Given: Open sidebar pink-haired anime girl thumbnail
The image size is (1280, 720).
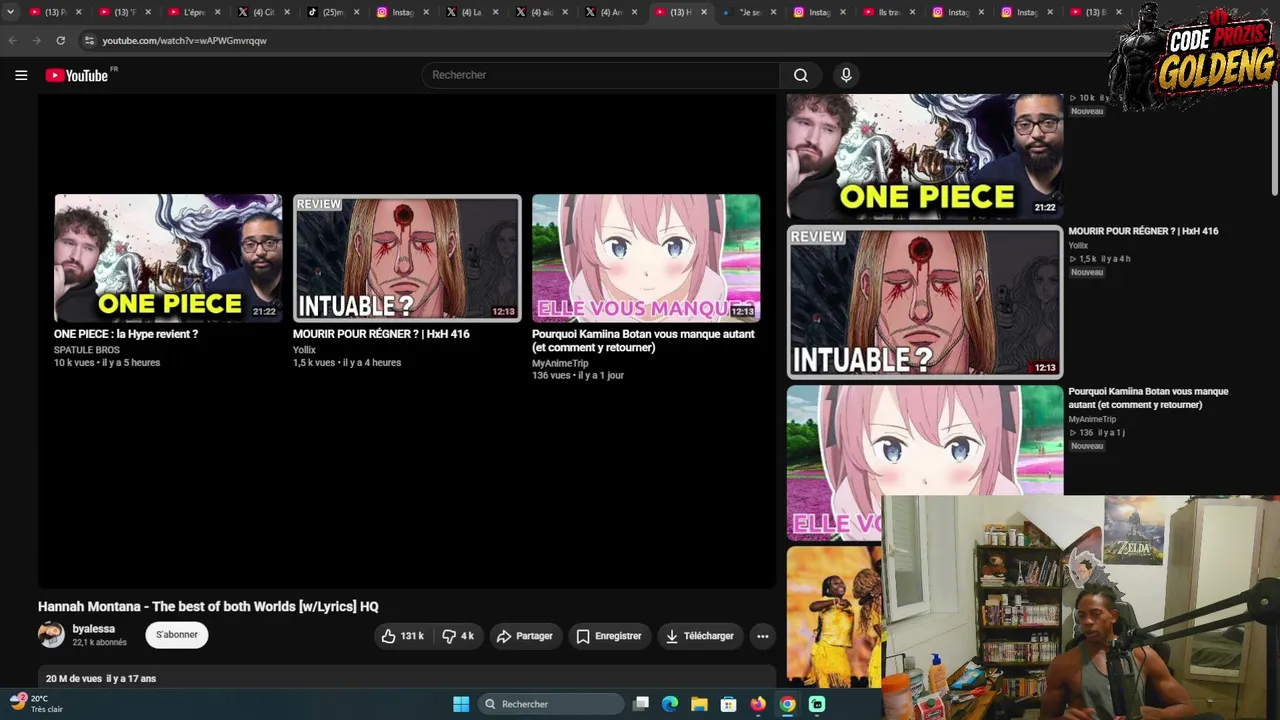Looking at the screenshot, I should [925, 463].
